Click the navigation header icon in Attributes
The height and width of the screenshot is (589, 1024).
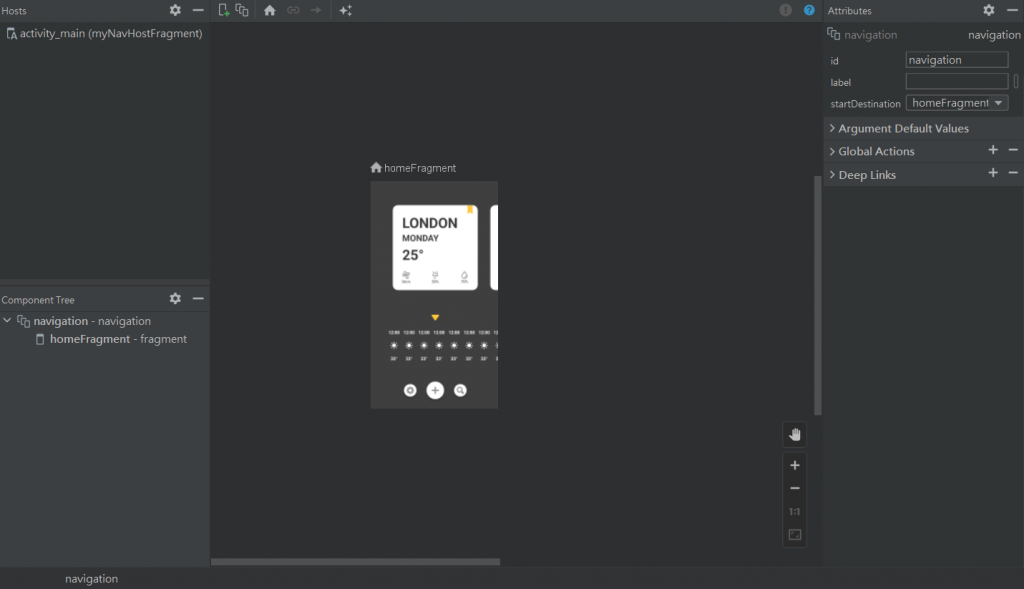pos(834,34)
